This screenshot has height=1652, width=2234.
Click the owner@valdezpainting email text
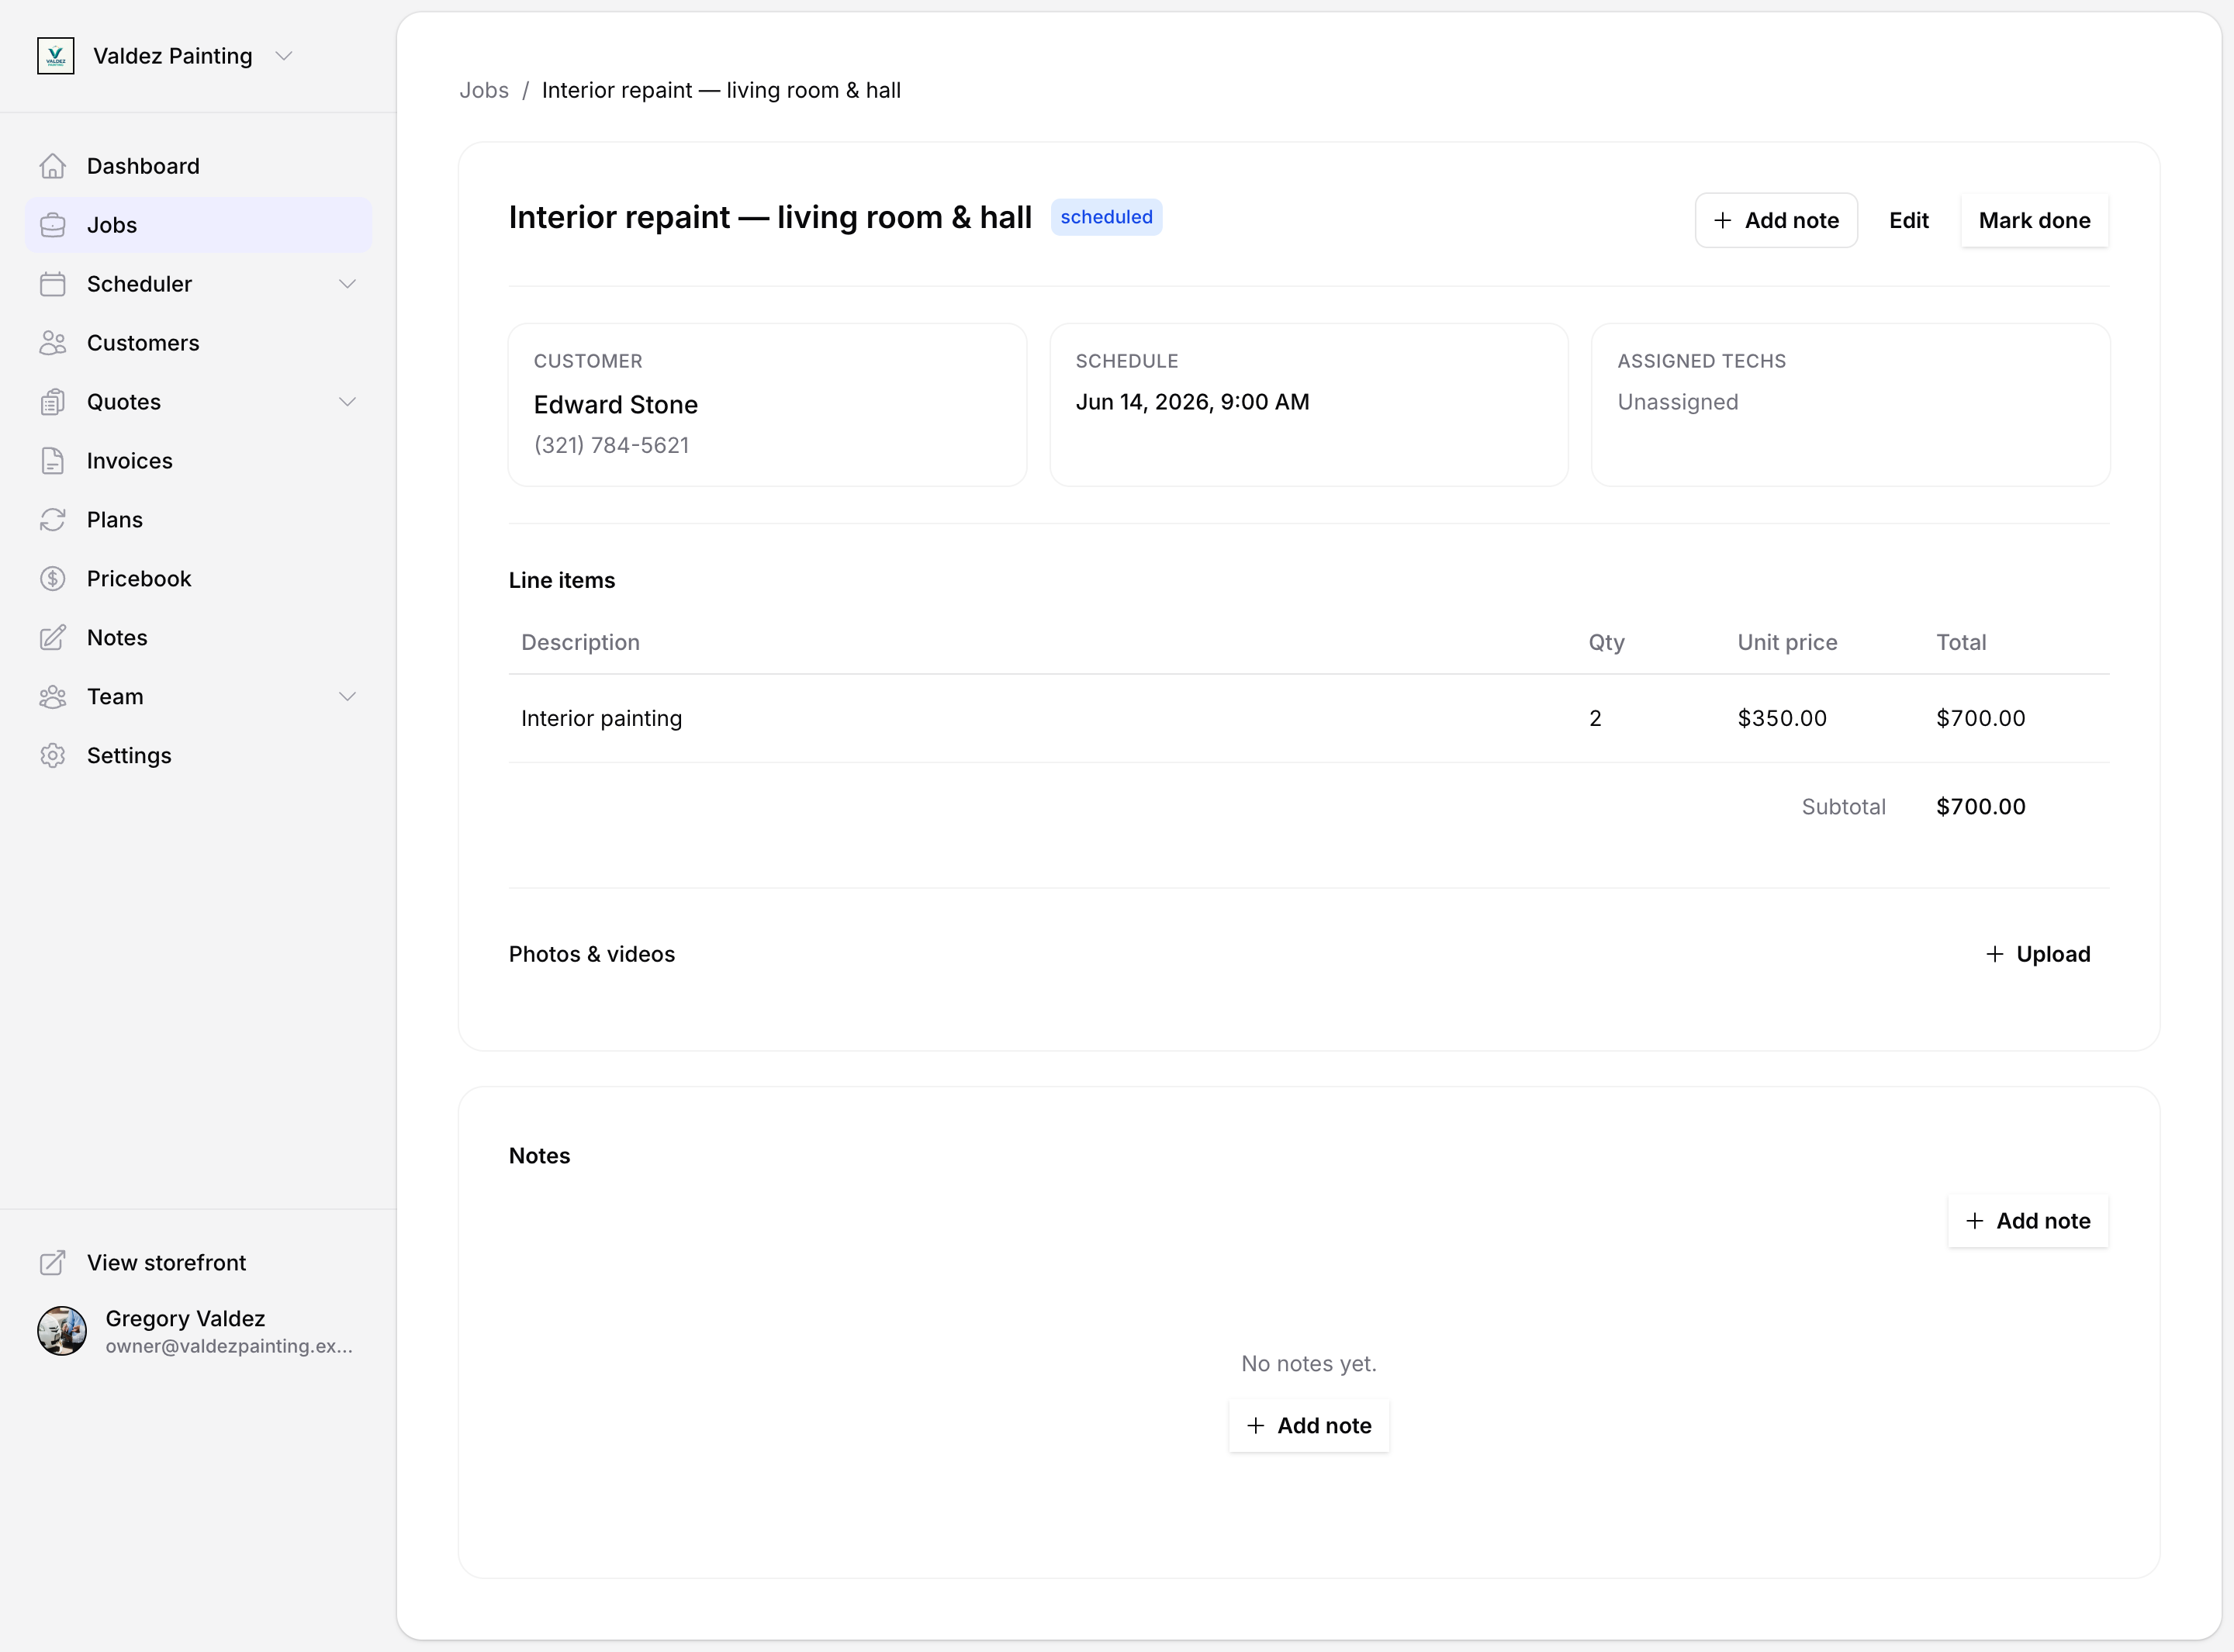pos(229,1346)
